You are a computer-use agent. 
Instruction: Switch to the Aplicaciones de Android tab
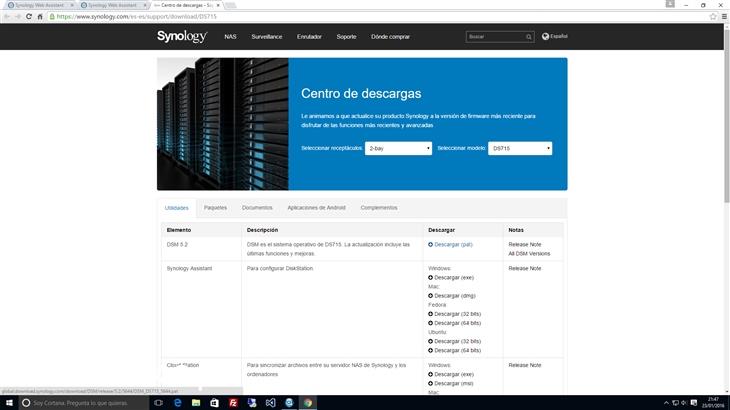(x=316, y=207)
